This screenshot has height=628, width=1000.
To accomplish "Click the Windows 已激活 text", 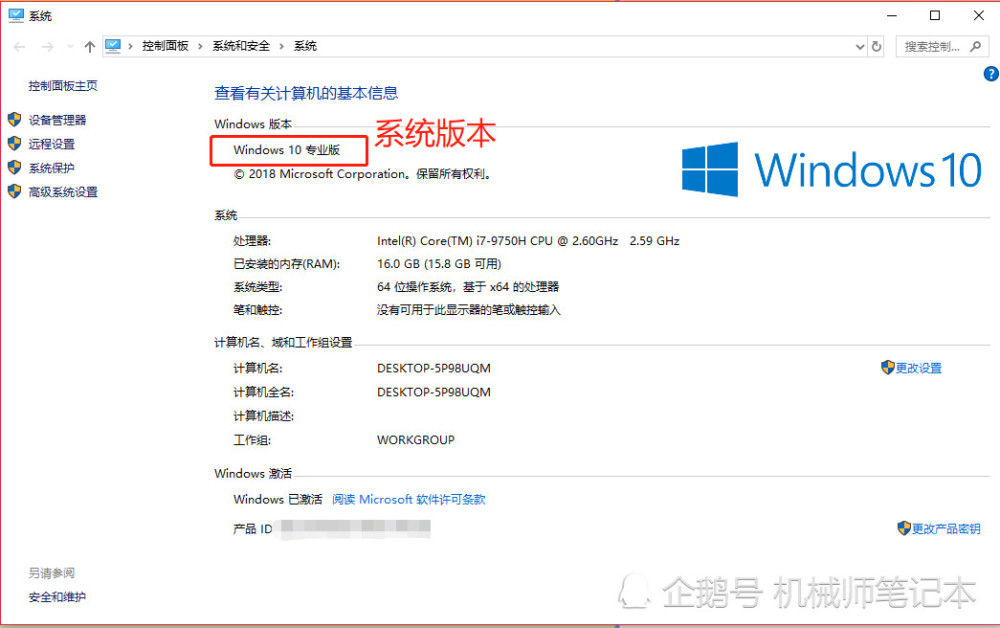I will (x=278, y=499).
